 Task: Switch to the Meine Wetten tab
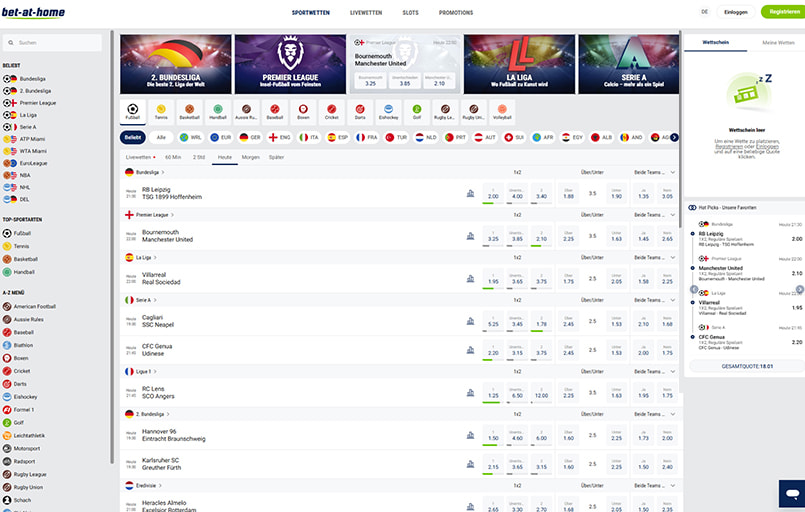pos(778,43)
